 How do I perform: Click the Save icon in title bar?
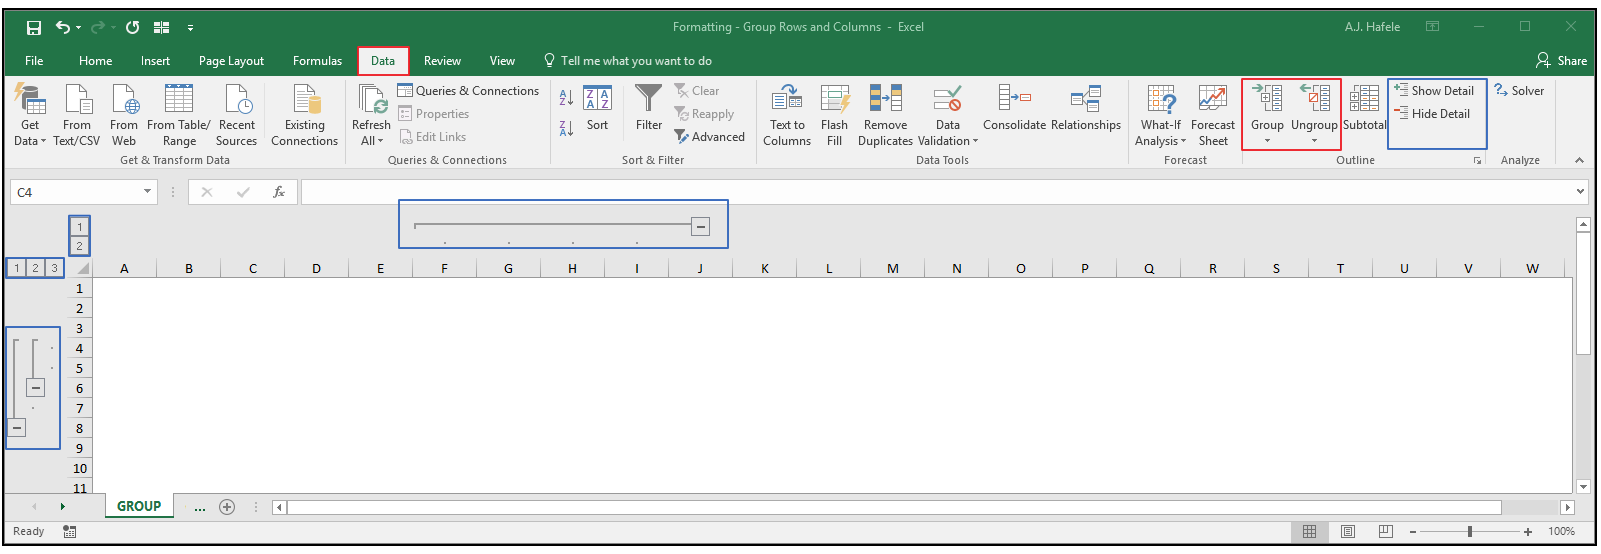pyautogui.click(x=34, y=27)
